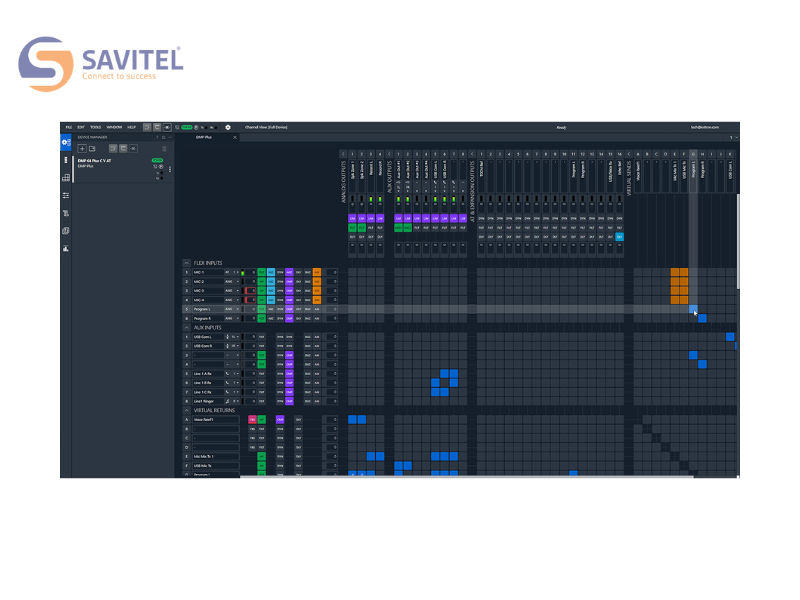800x600 pixels.
Task: Open the HELP menu
Action: pos(131,127)
